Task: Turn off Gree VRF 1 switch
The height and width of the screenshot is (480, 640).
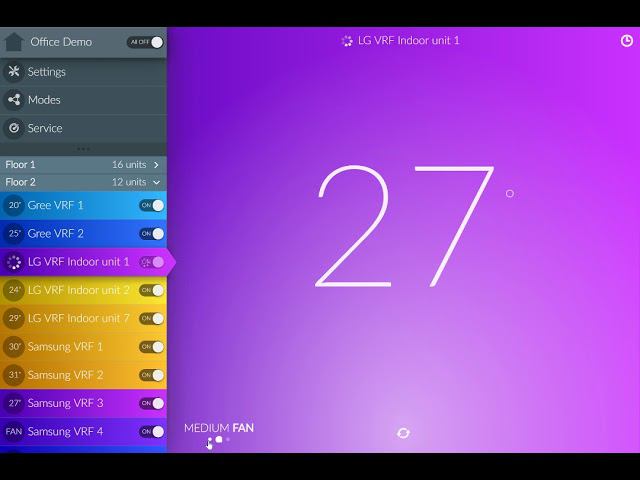Action: [x=151, y=205]
